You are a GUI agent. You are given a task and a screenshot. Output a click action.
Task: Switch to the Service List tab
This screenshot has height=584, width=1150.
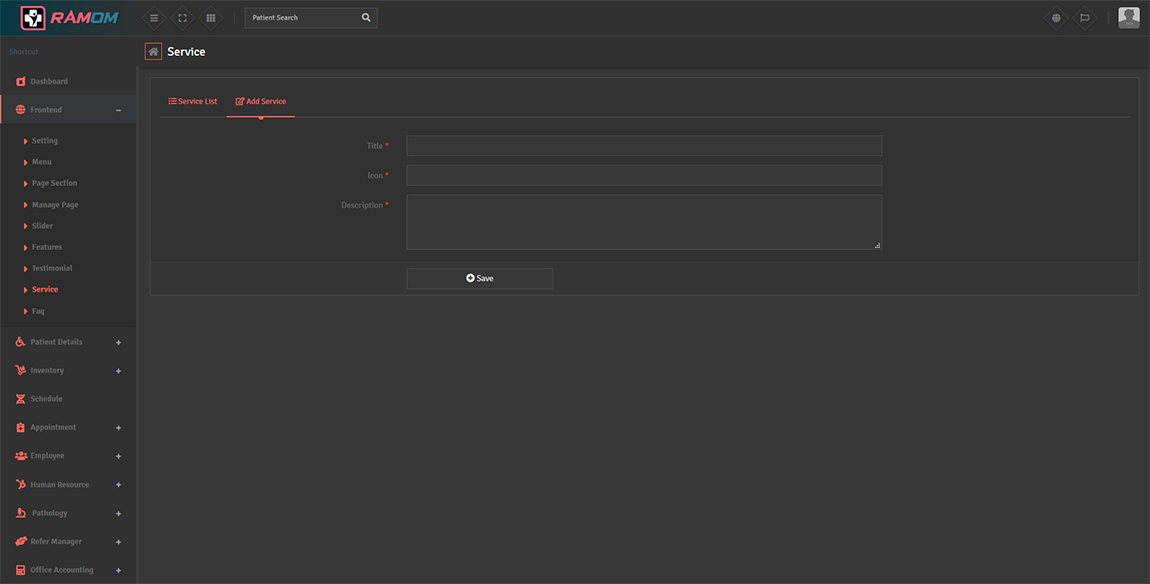pyautogui.click(x=193, y=102)
